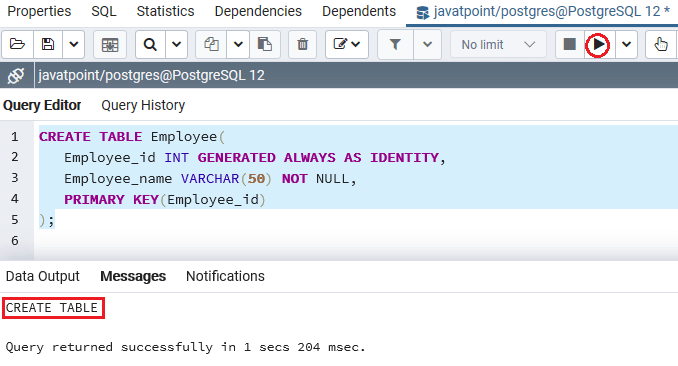This screenshot has height=366, width=678.
Task: Click the 'CREATE TABLE' message output text
Action: (52, 308)
